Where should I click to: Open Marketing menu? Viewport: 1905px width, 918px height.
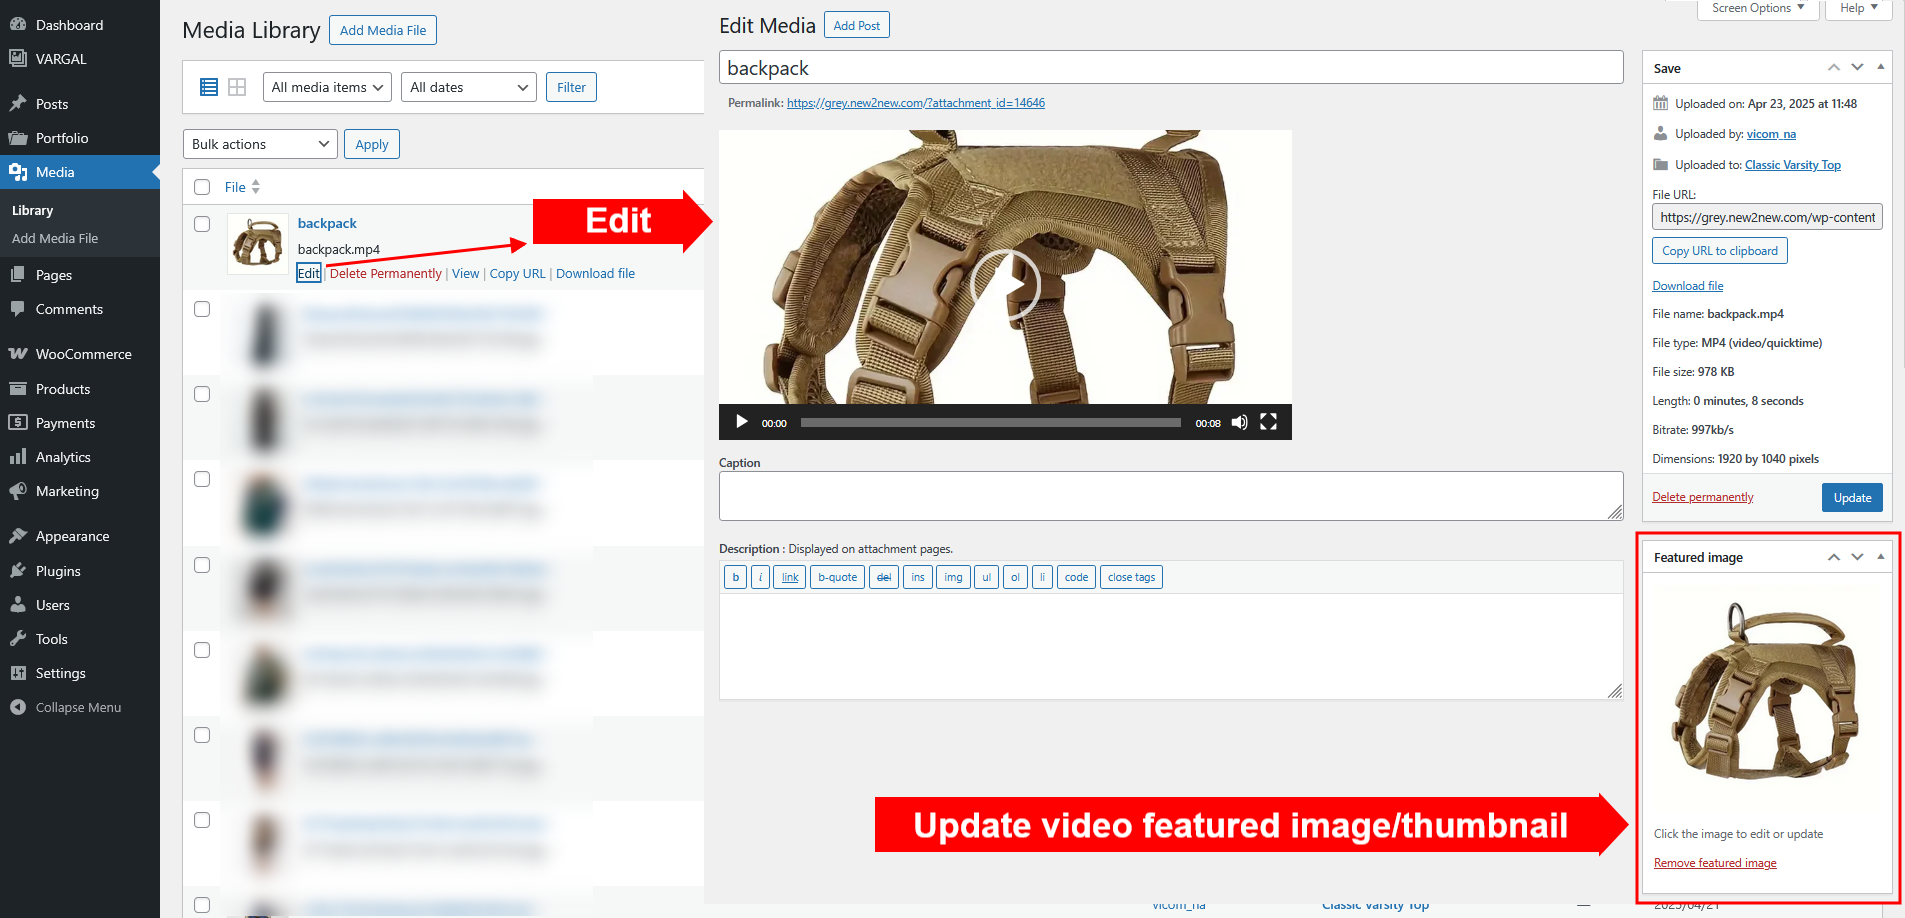pos(67,491)
